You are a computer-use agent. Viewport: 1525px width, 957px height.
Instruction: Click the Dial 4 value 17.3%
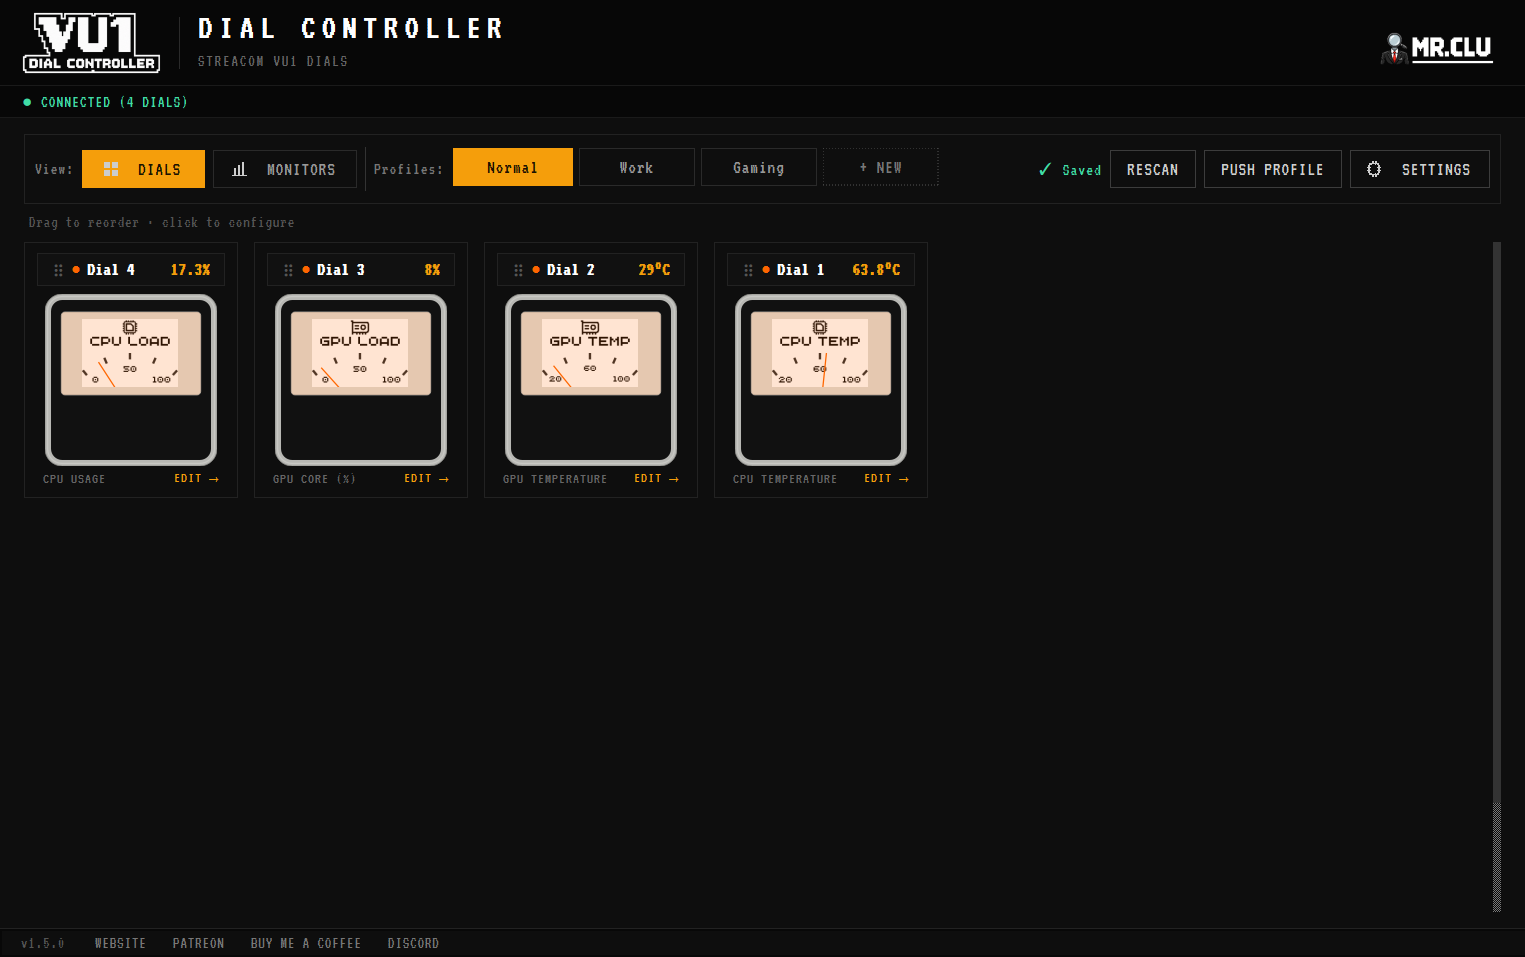[190, 270]
